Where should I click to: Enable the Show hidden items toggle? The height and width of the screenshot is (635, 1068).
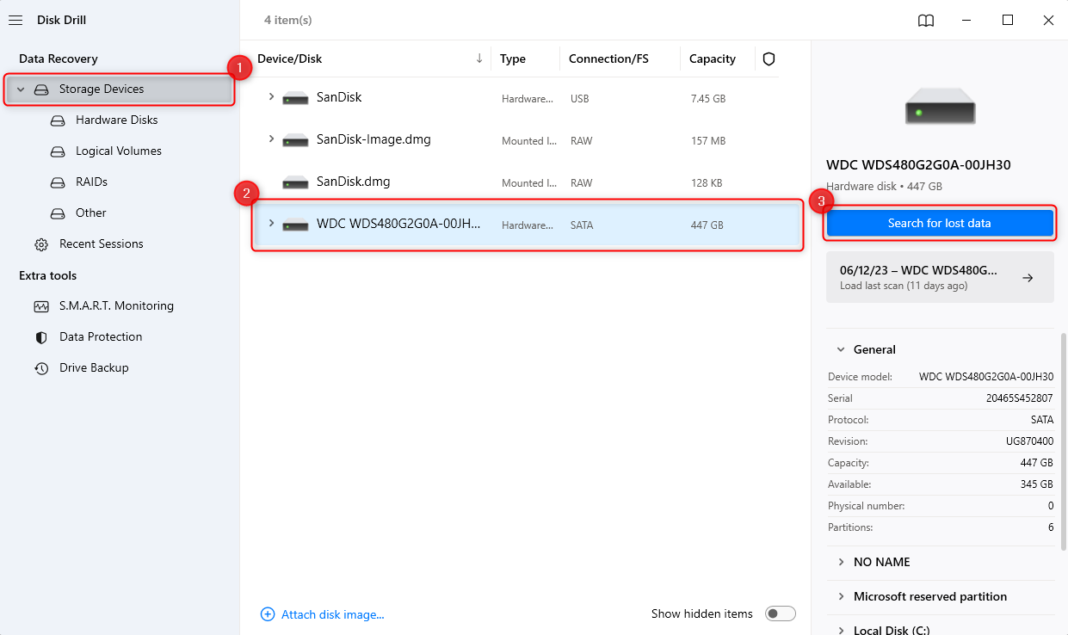click(x=781, y=613)
